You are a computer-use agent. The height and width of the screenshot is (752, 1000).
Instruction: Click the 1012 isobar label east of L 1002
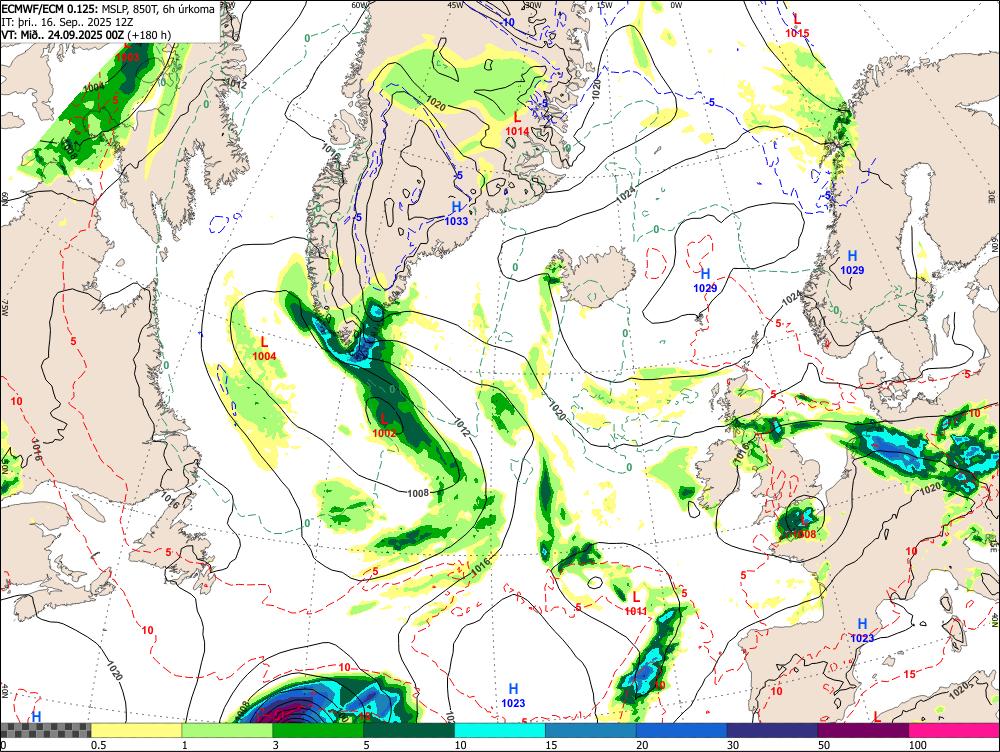coord(461,427)
